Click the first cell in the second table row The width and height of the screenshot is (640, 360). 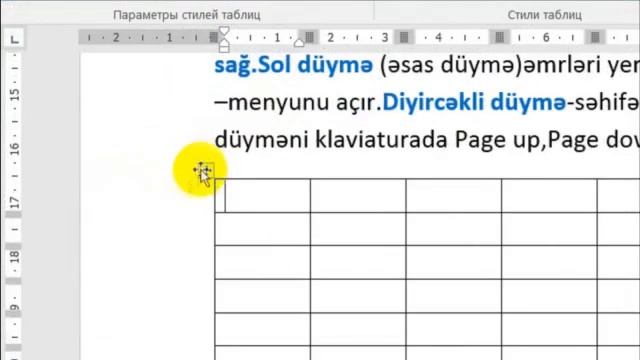[x=262, y=229]
